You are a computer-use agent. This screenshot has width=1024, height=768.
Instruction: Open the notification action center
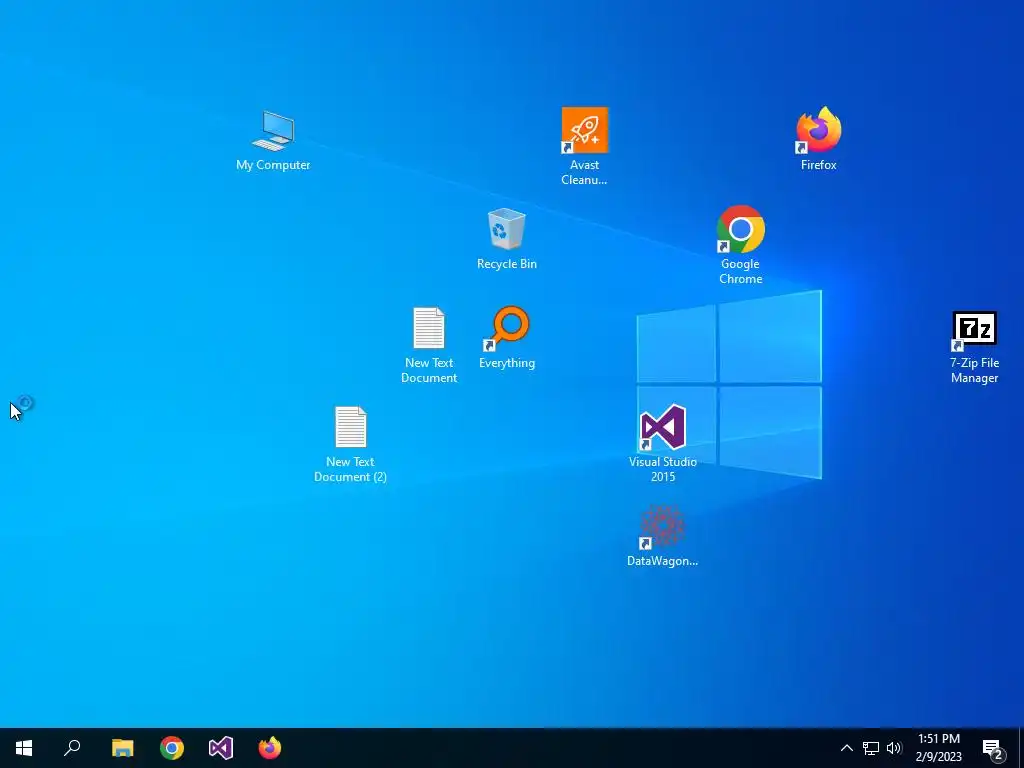[993, 748]
